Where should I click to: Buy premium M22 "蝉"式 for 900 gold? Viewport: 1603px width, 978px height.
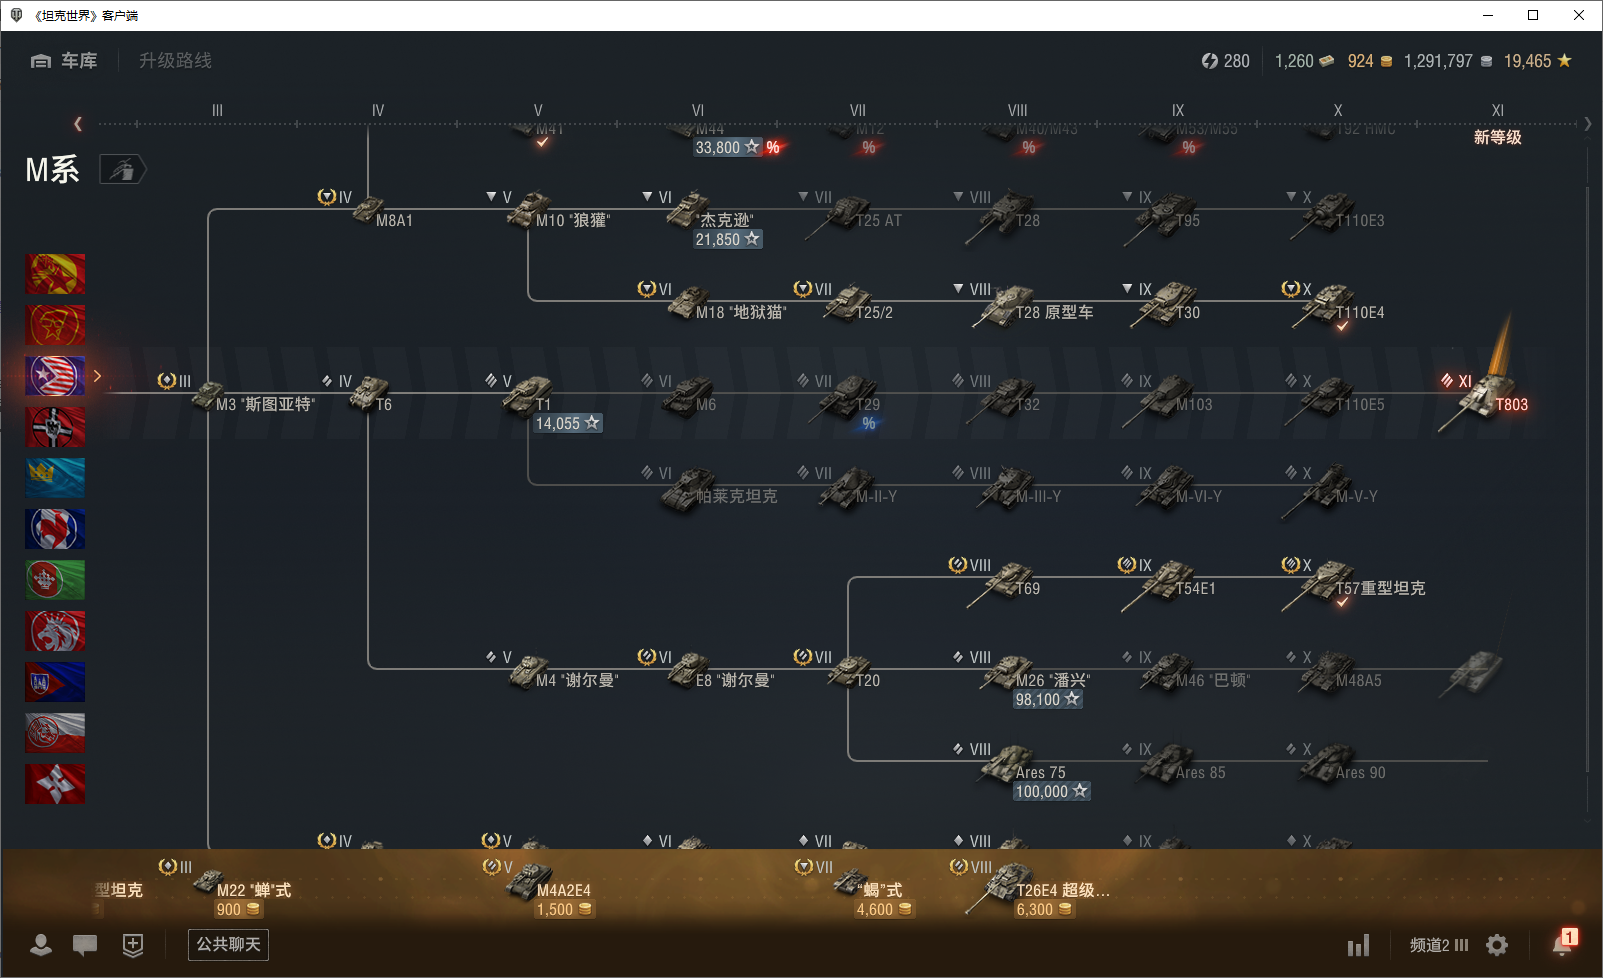pyautogui.click(x=239, y=909)
